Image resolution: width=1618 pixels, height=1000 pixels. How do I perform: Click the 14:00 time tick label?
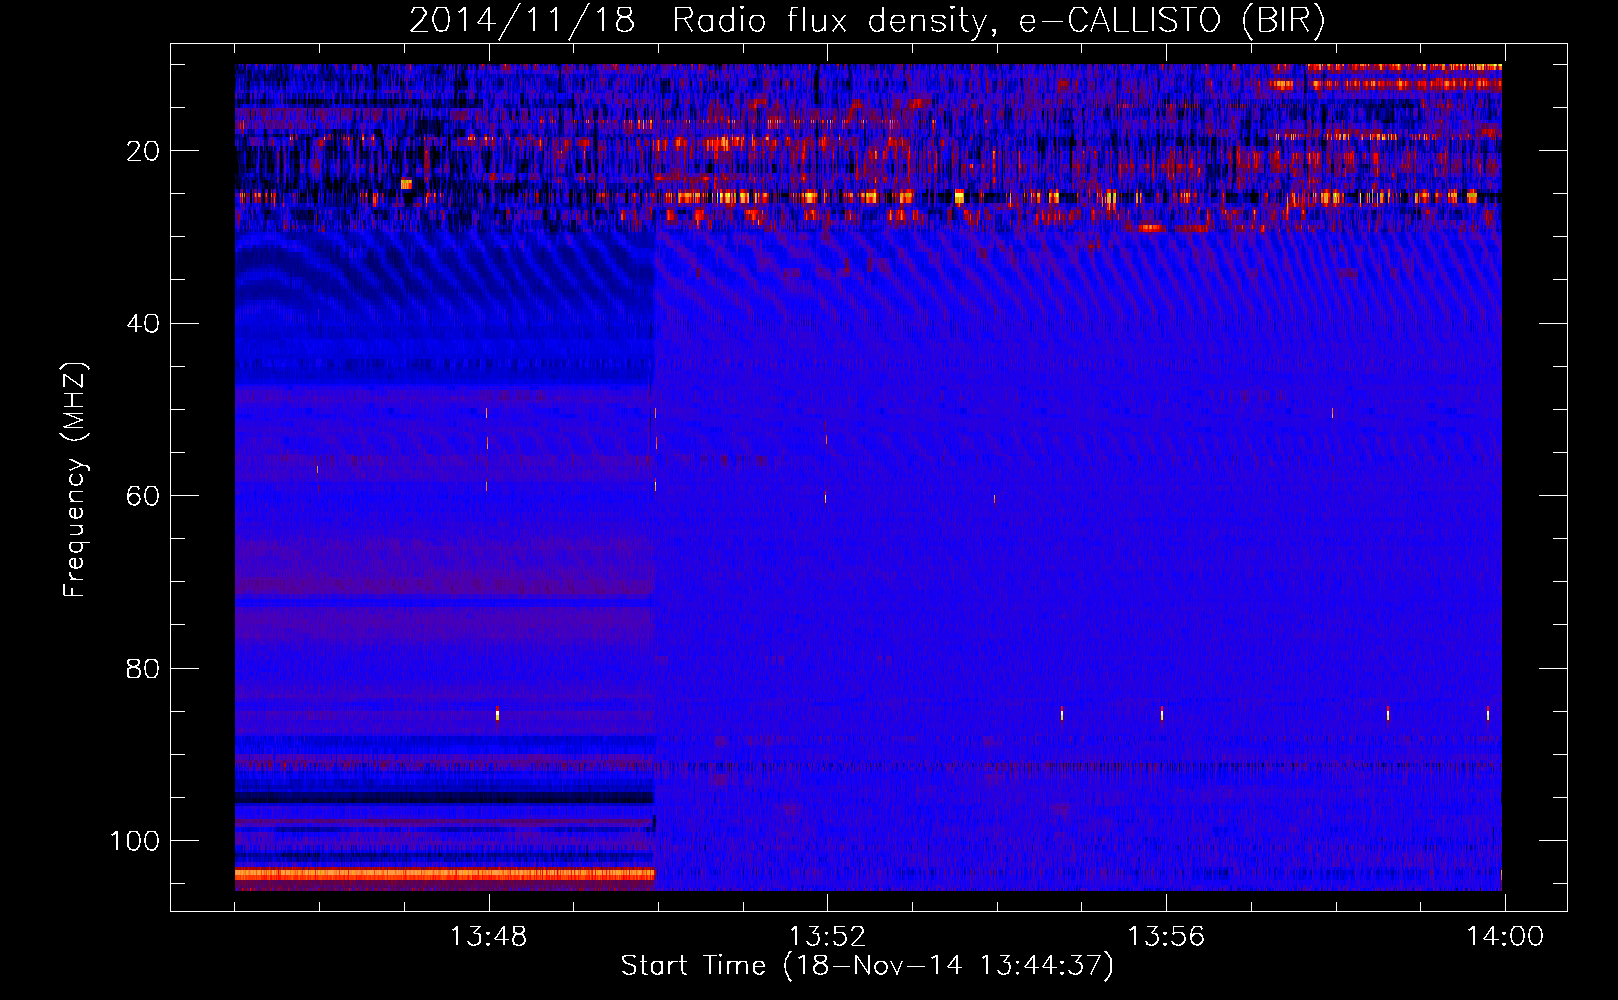pyautogui.click(x=1505, y=937)
